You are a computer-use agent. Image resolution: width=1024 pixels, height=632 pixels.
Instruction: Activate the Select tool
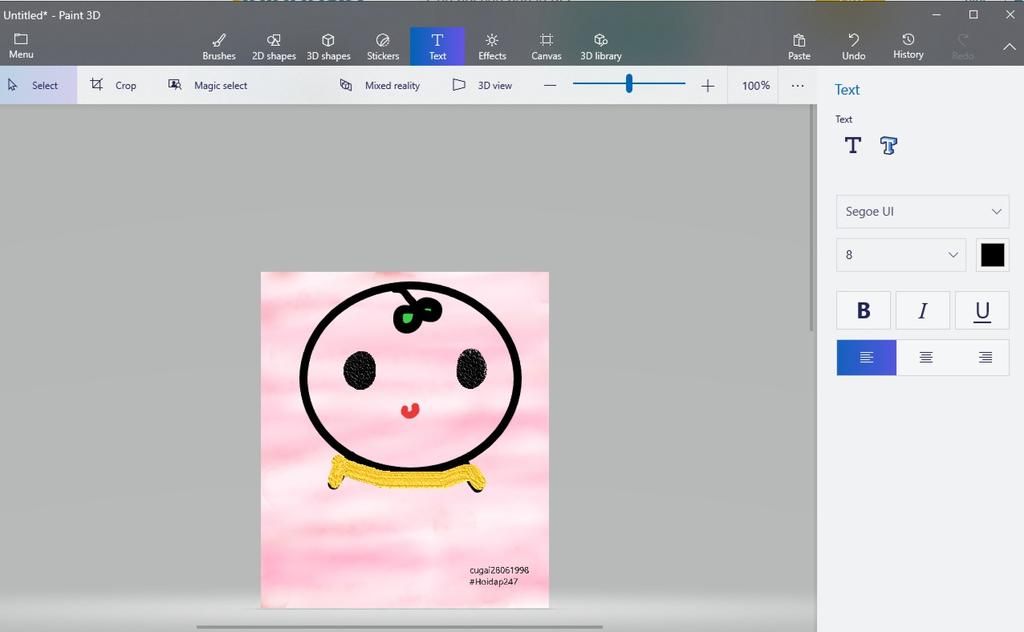tap(39, 85)
